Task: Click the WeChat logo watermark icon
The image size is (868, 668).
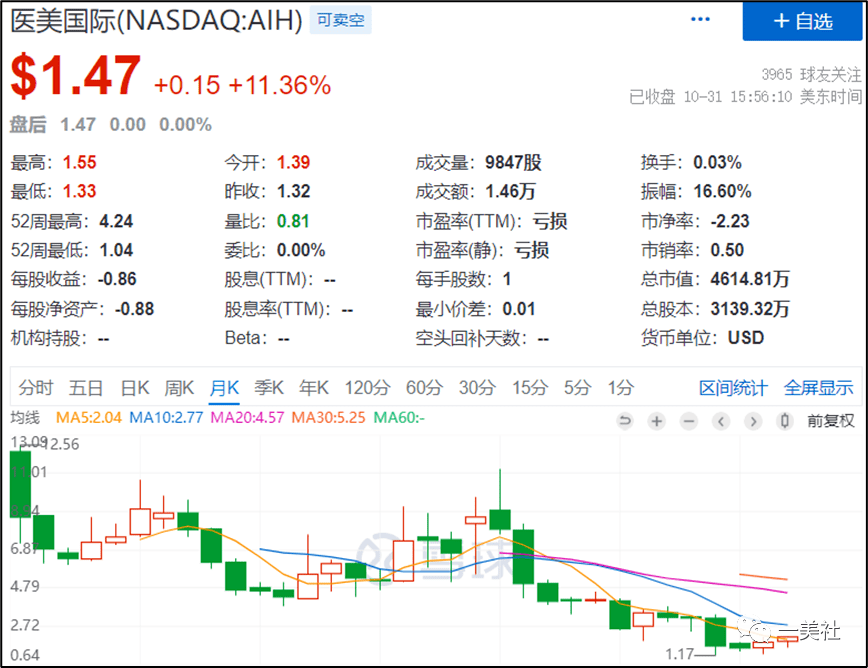Action: click(x=757, y=630)
